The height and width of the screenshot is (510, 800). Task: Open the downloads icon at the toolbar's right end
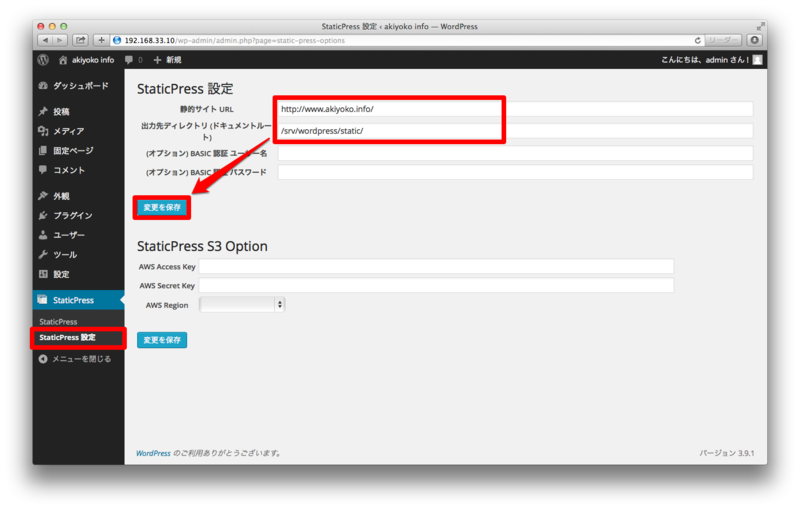point(755,40)
